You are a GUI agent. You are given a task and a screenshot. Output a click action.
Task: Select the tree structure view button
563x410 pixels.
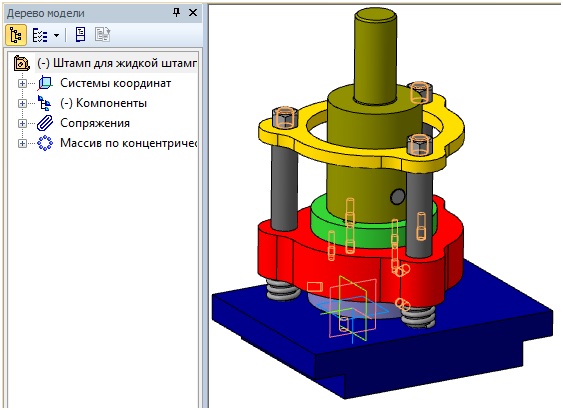click(x=16, y=35)
